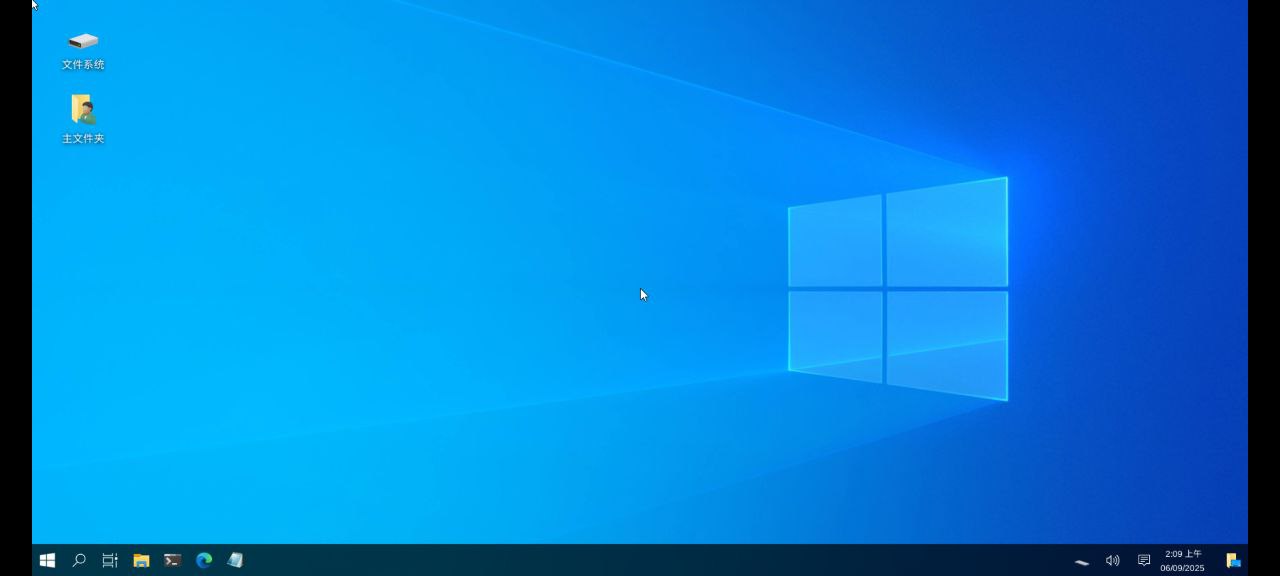Open taskbar search magnifier

point(79,560)
